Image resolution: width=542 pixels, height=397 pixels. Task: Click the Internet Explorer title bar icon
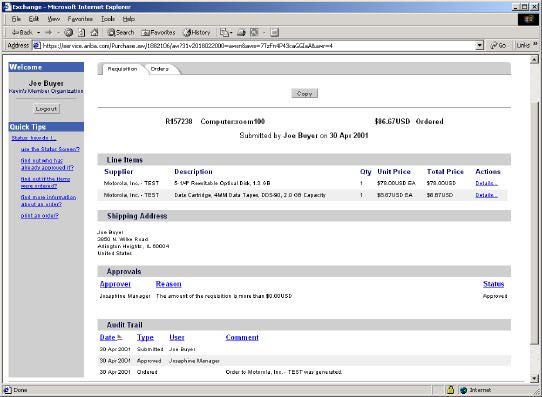coord(7,7)
